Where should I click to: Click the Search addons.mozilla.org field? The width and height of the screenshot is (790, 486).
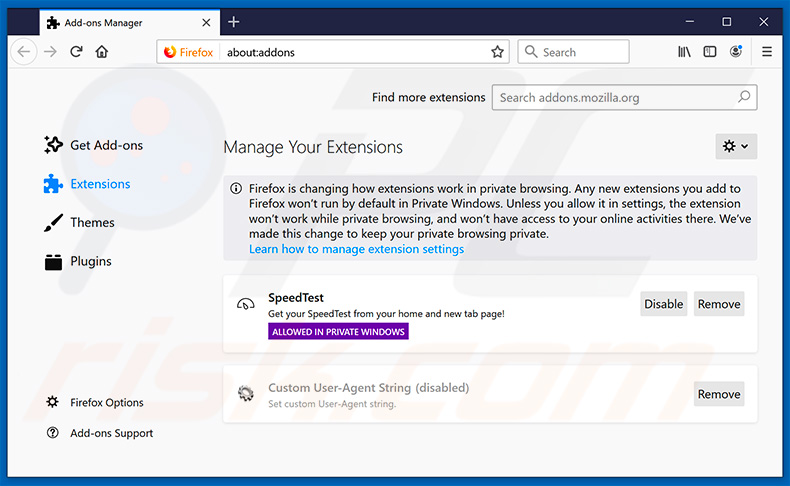(615, 98)
